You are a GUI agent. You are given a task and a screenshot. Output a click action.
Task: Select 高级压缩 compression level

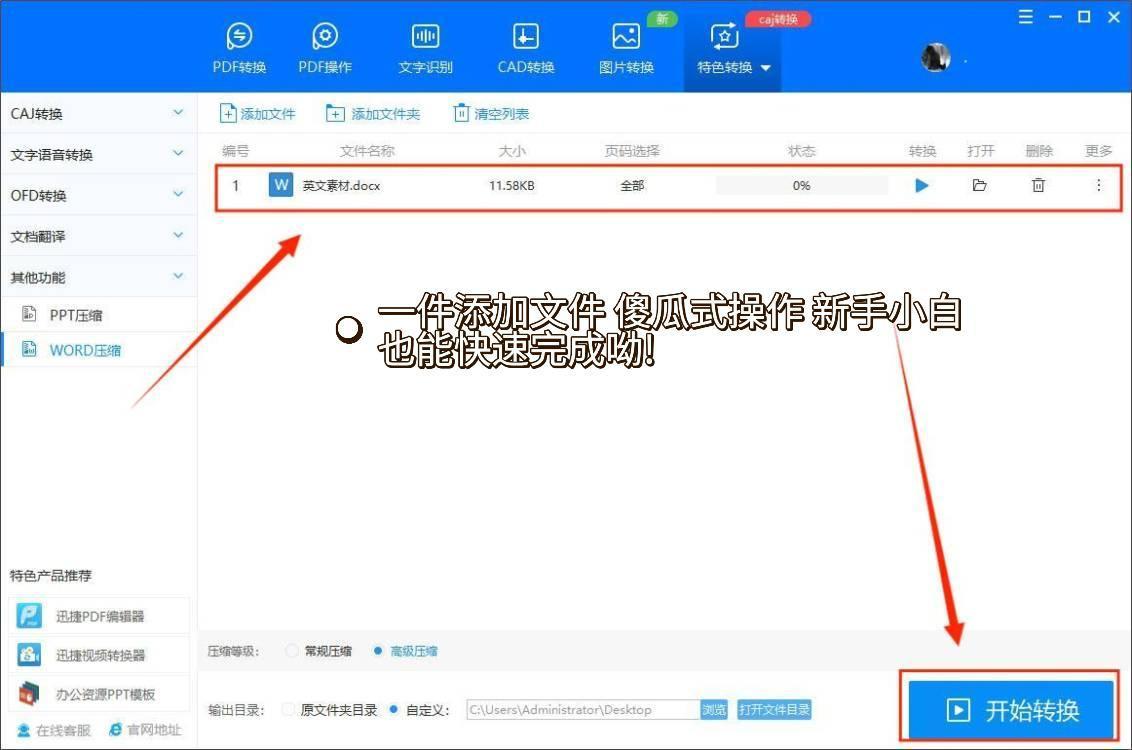378,651
